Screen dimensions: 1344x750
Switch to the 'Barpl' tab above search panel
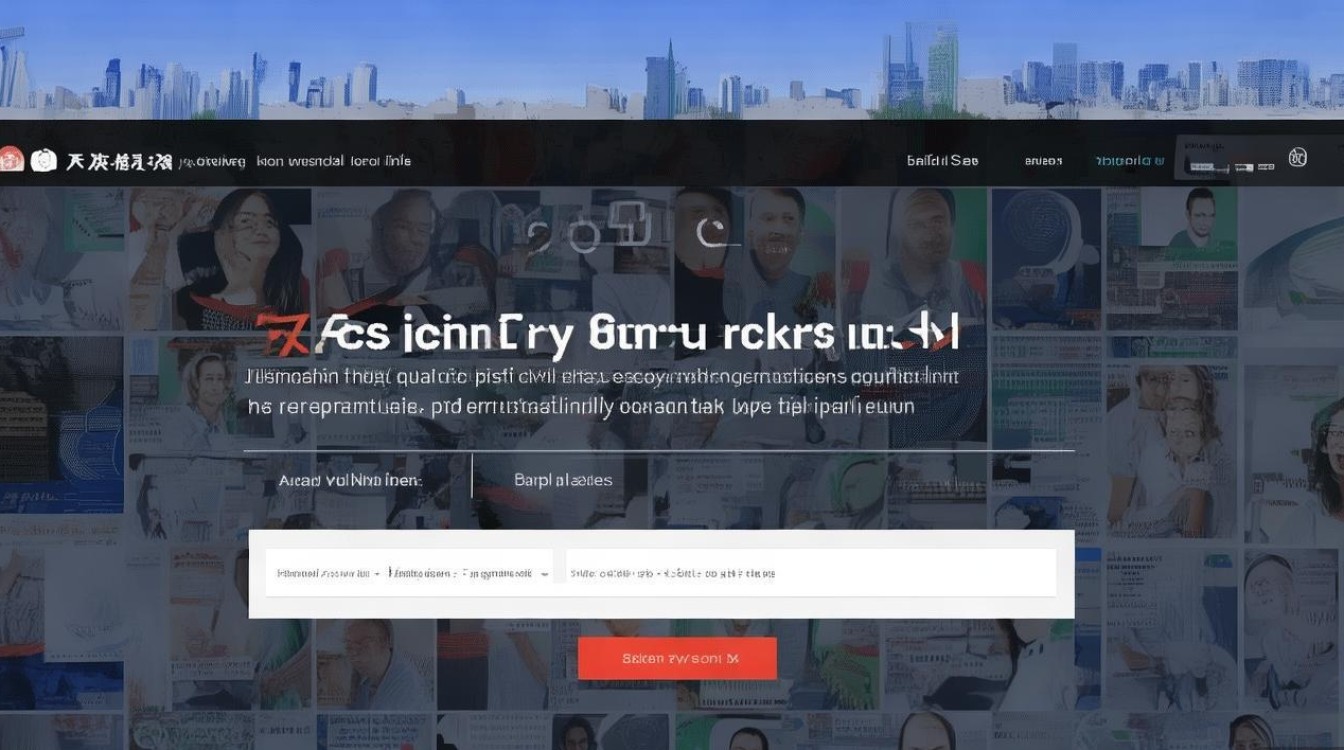563,480
